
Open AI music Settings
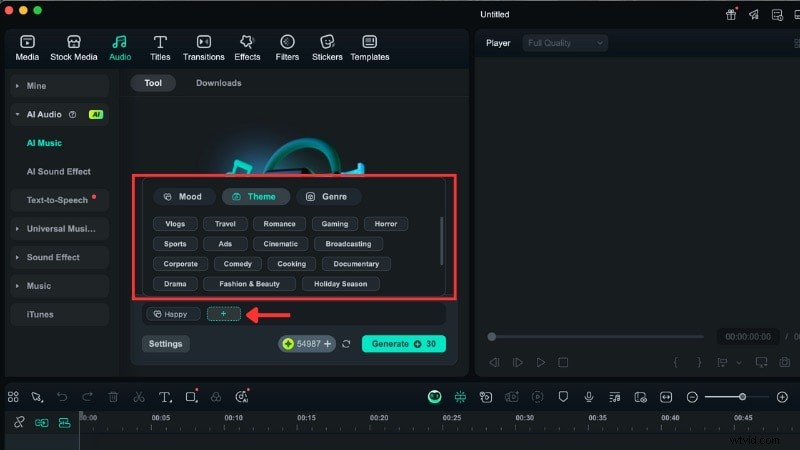pos(165,344)
